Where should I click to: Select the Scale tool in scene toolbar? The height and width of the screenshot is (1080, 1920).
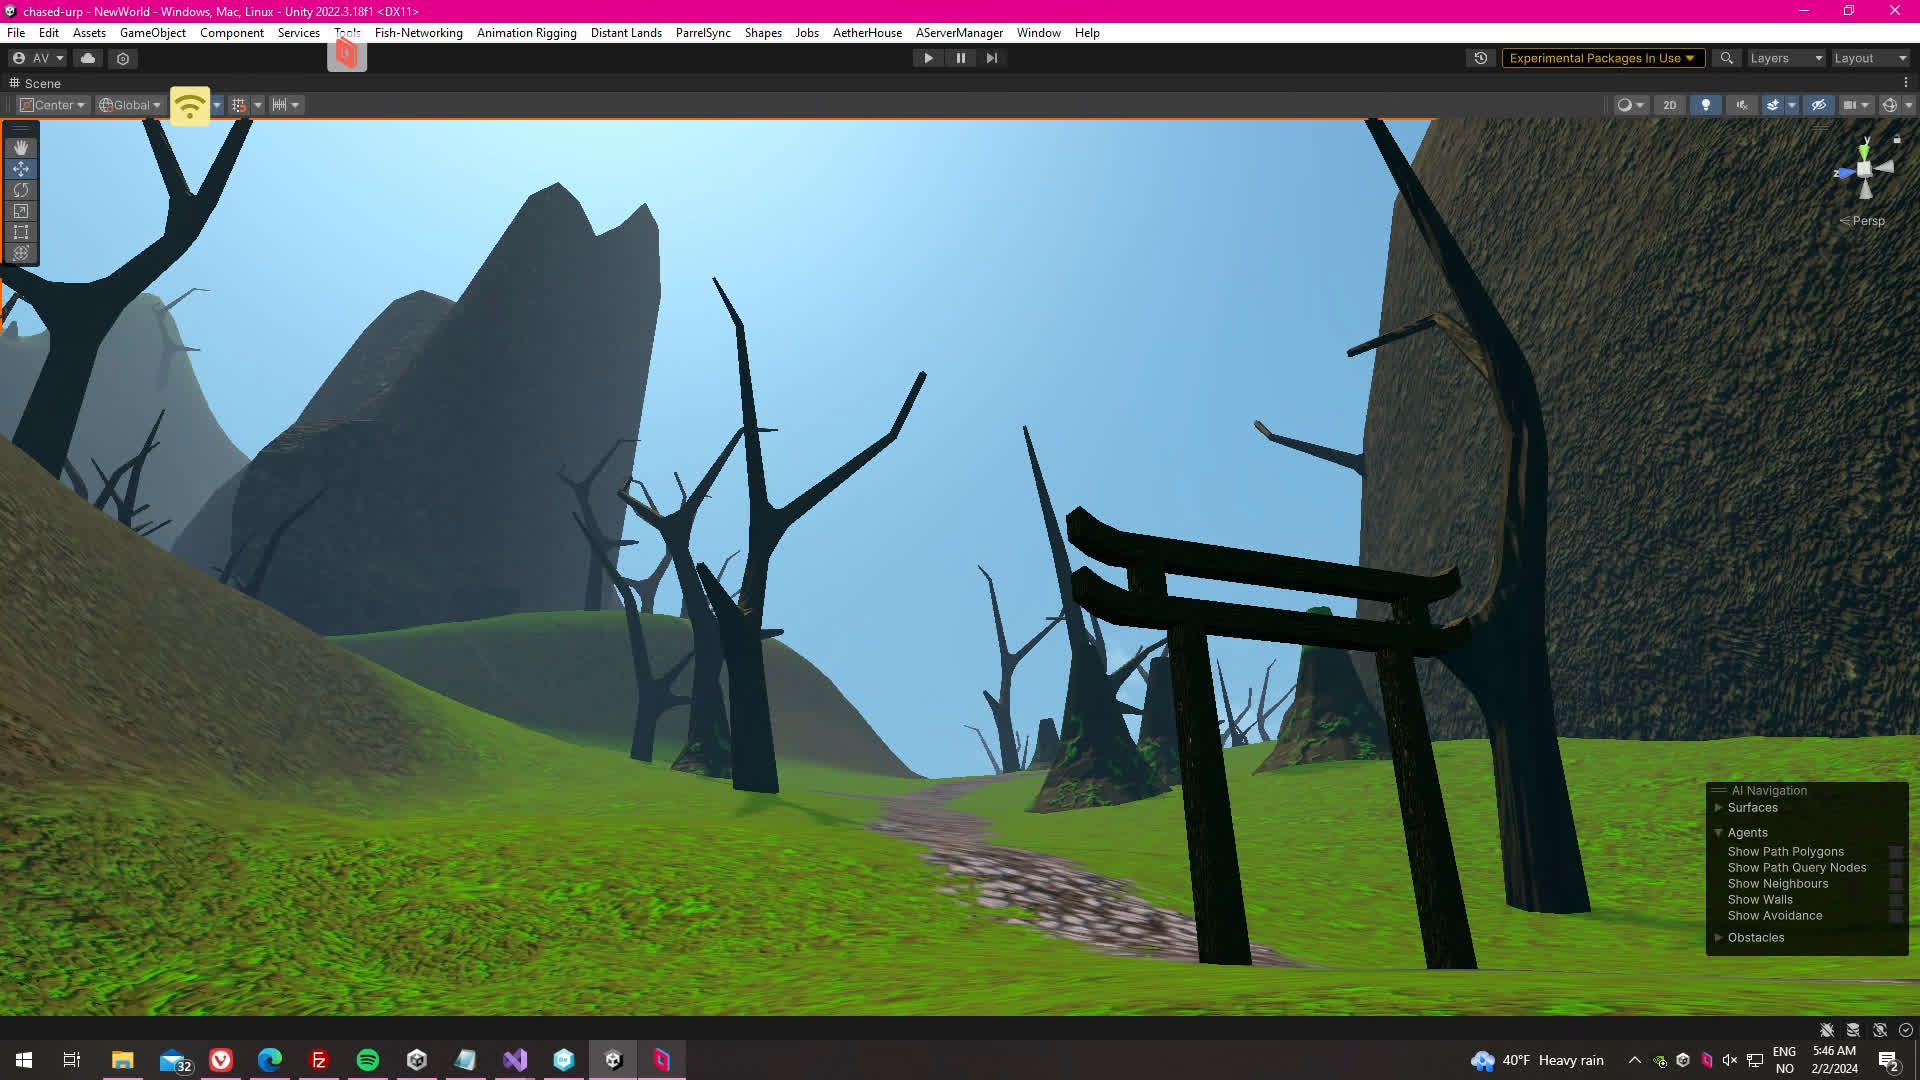(21, 211)
